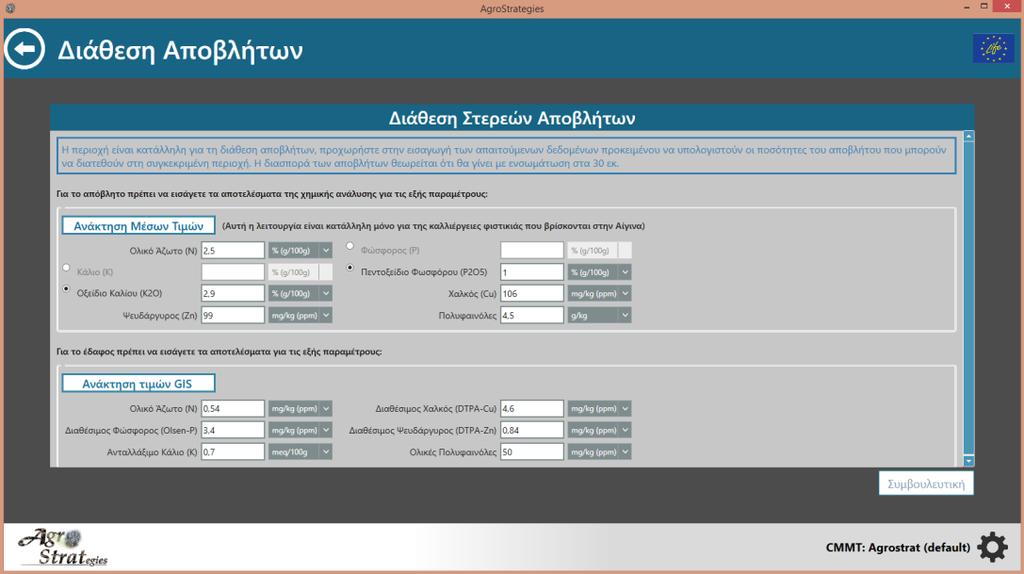This screenshot has width=1024, height=574.
Task: Click the app icon in the title bar
Action: [x=10, y=8]
